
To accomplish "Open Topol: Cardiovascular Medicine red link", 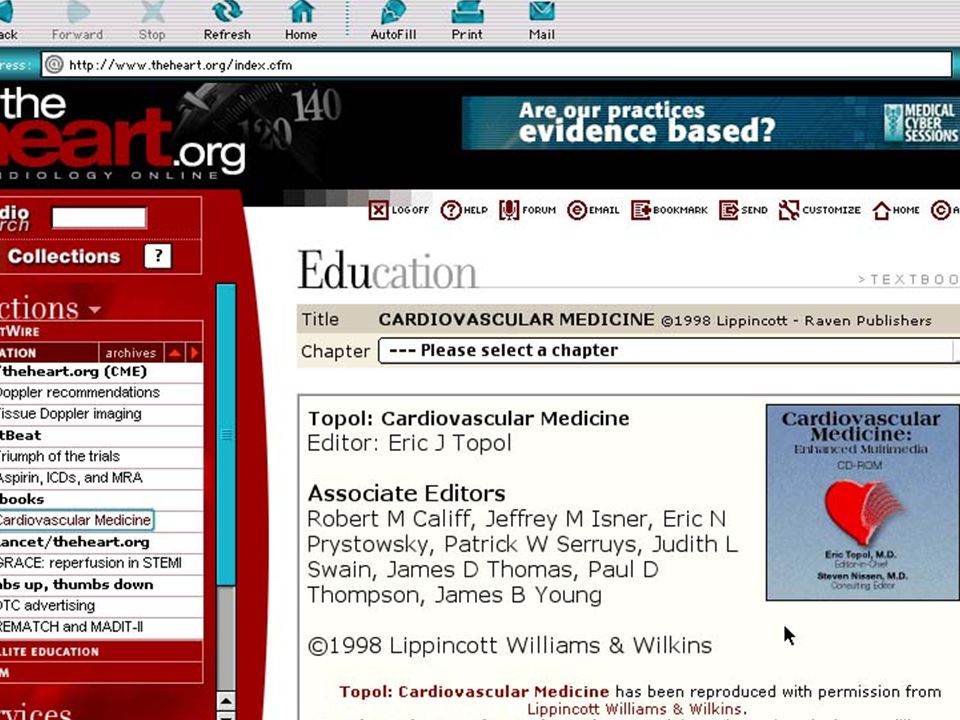I will coord(474,692).
